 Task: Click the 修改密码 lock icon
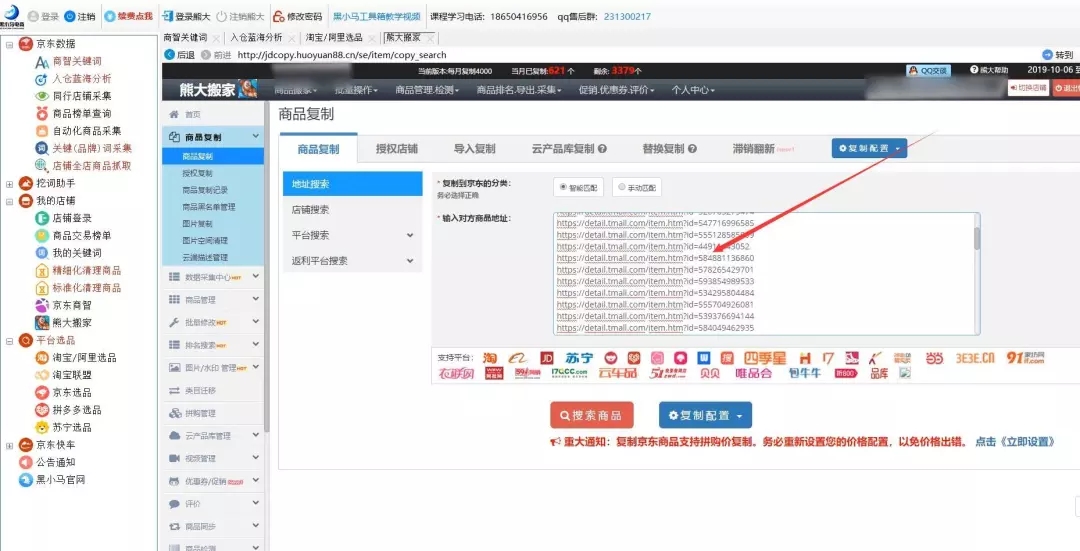click(x=278, y=17)
